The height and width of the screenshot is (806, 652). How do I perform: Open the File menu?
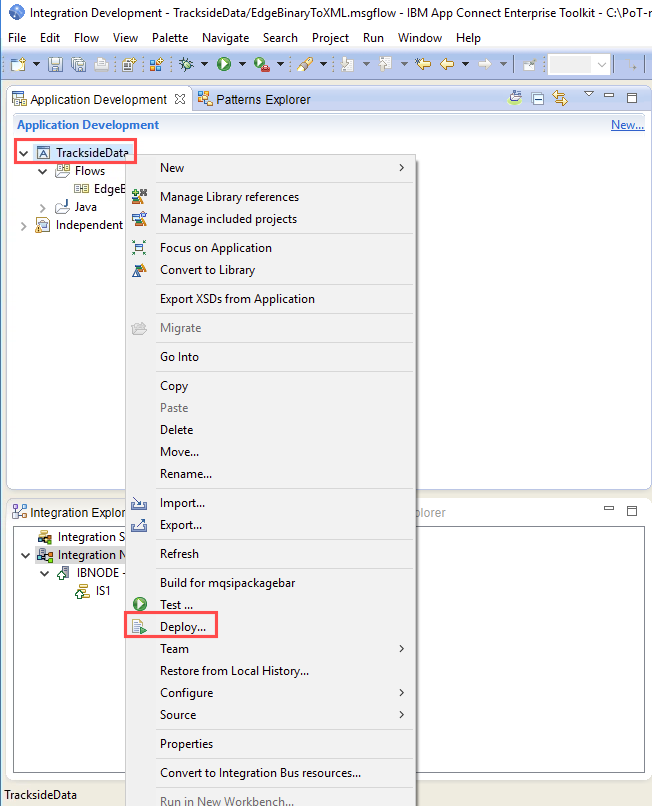[x=17, y=38]
